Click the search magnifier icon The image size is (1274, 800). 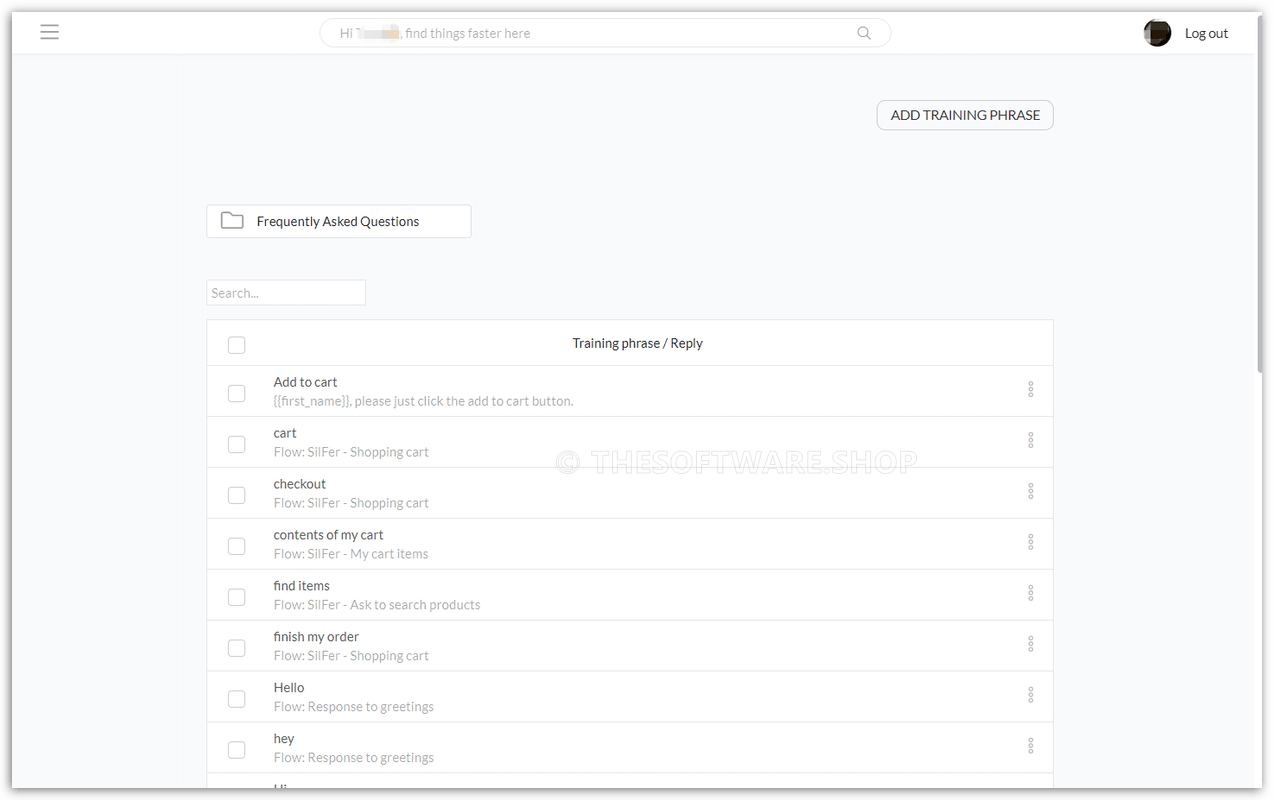862,32
